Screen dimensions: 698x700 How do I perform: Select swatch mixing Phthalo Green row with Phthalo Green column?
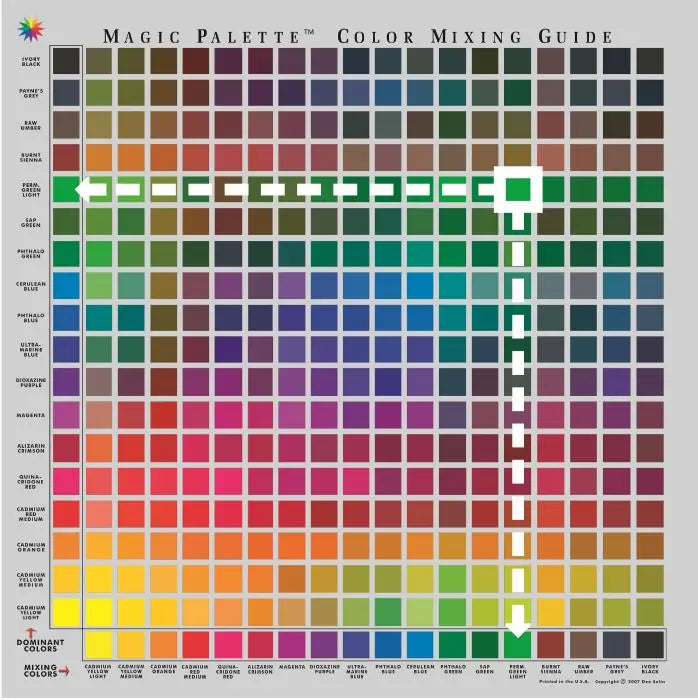tap(453, 254)
